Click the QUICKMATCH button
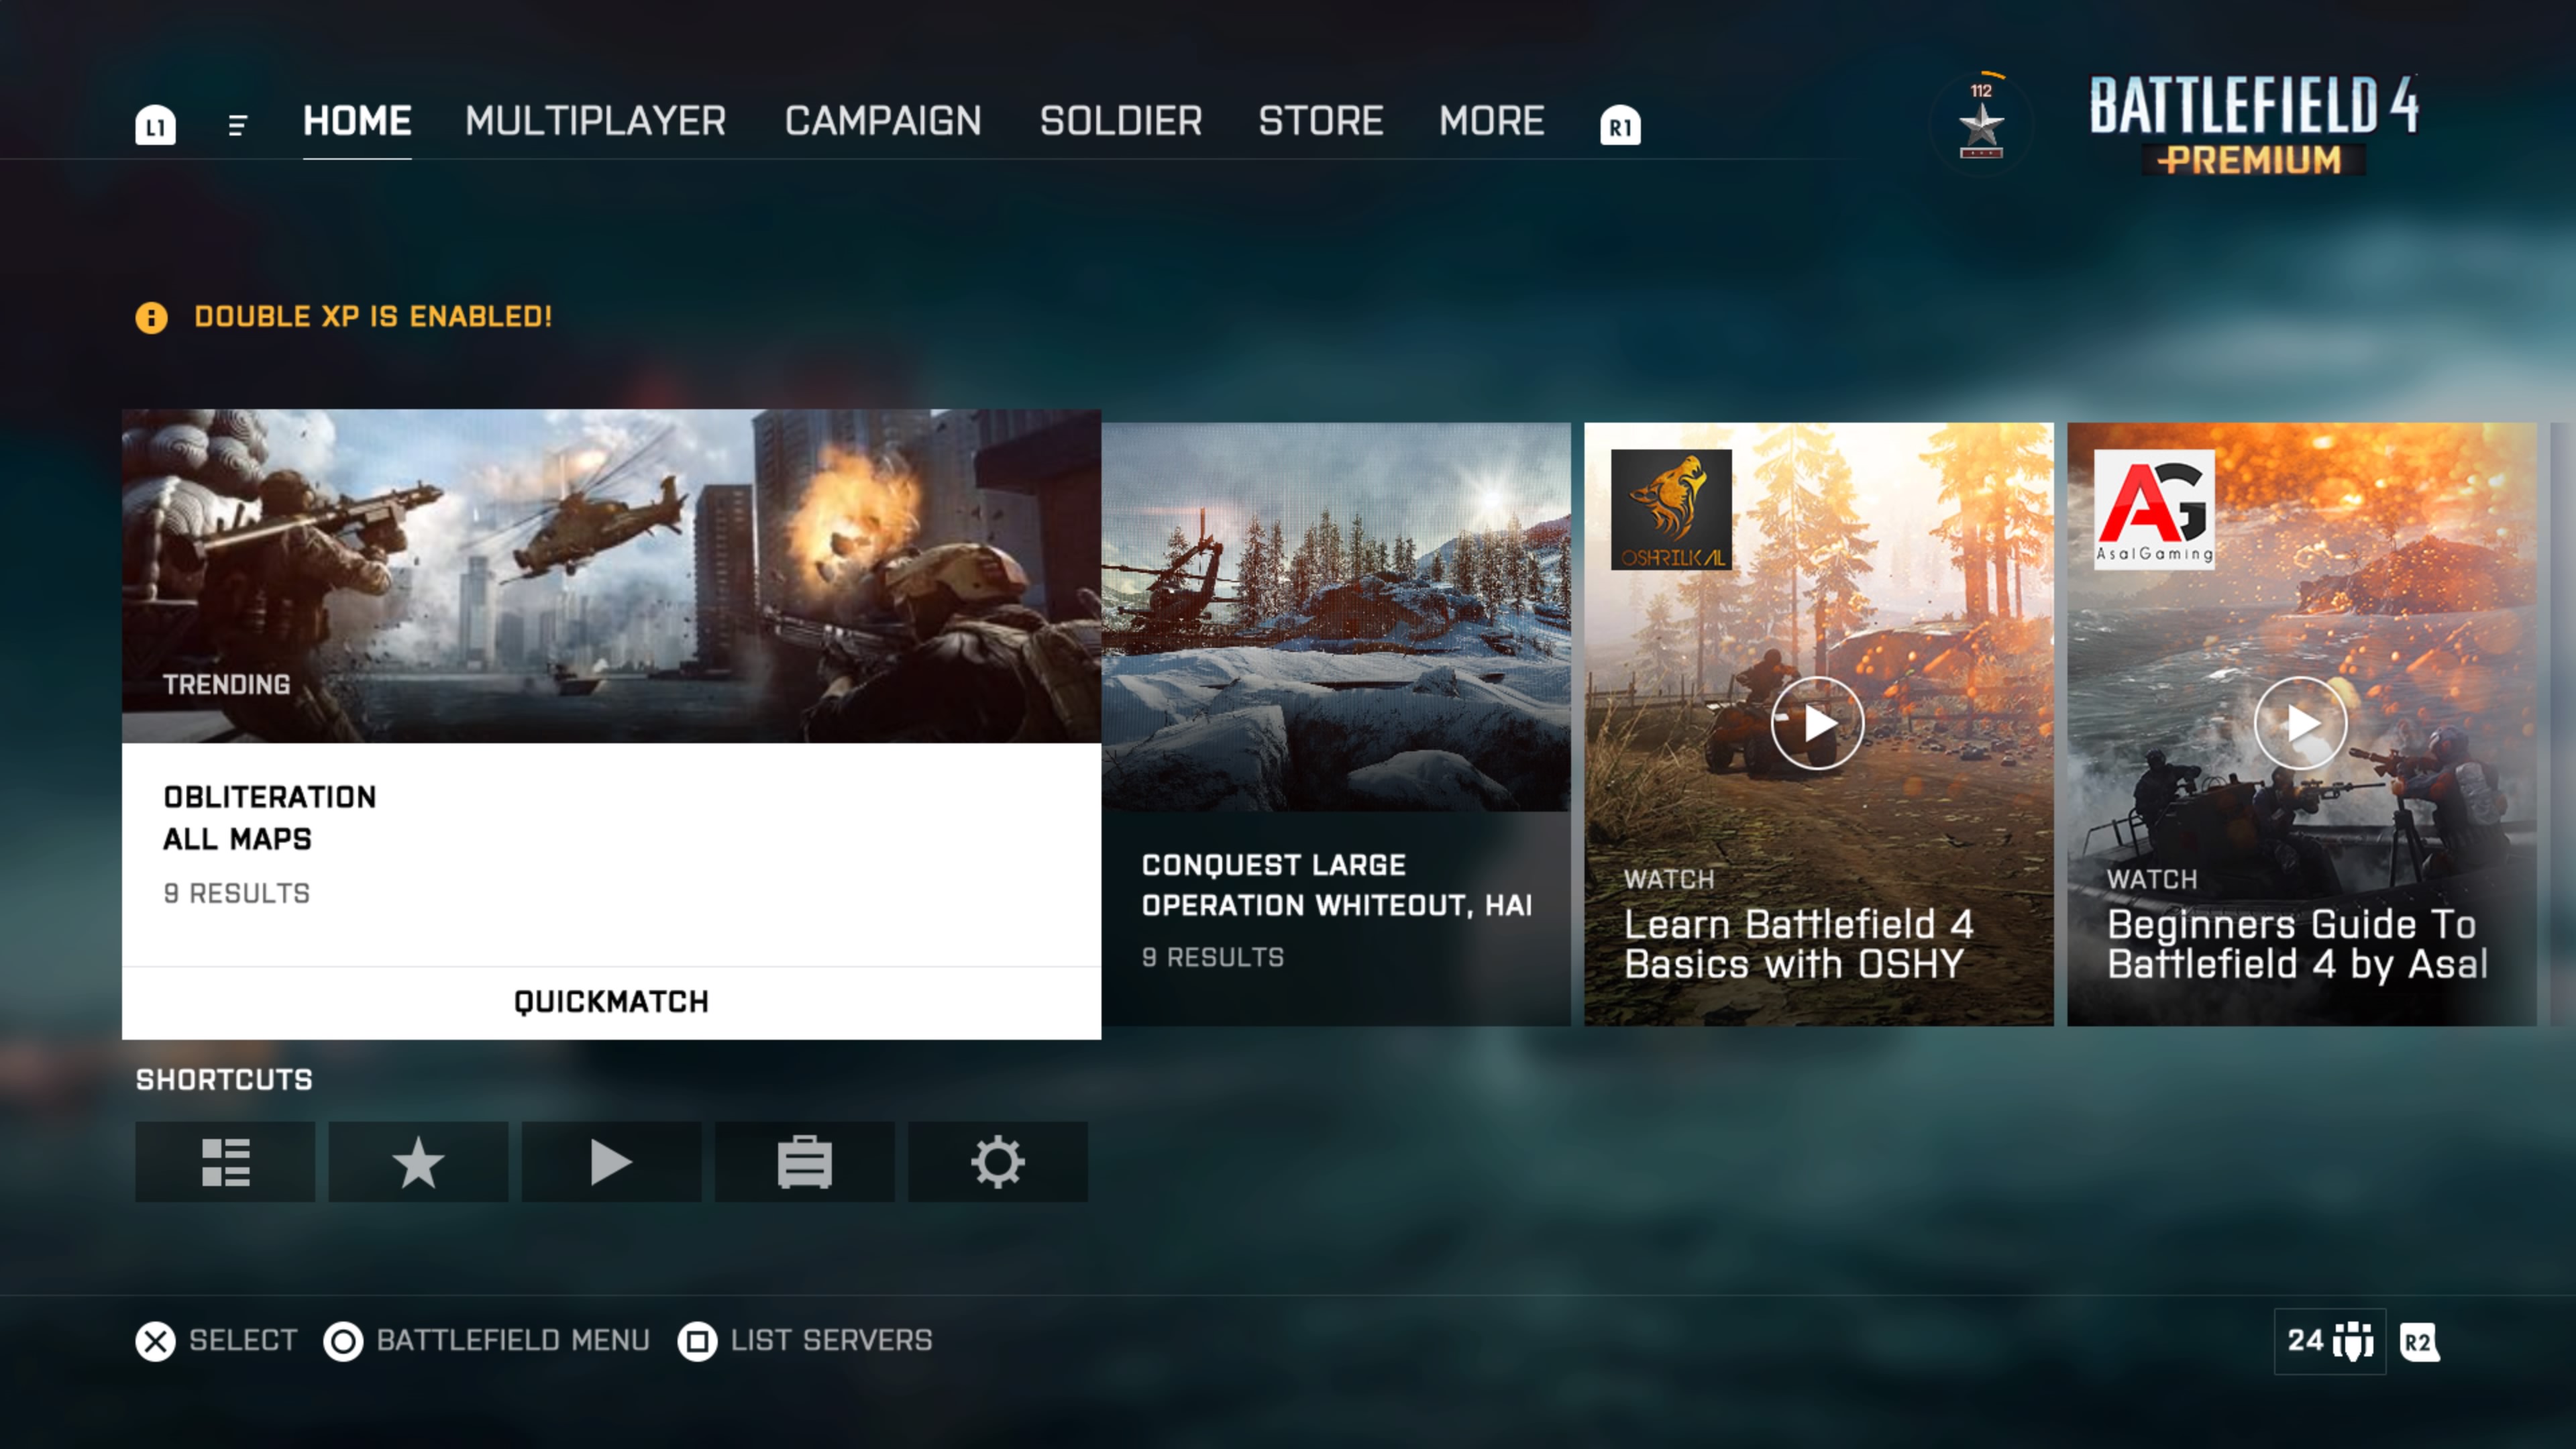2576x1449 pixels. pos(611,1002)
